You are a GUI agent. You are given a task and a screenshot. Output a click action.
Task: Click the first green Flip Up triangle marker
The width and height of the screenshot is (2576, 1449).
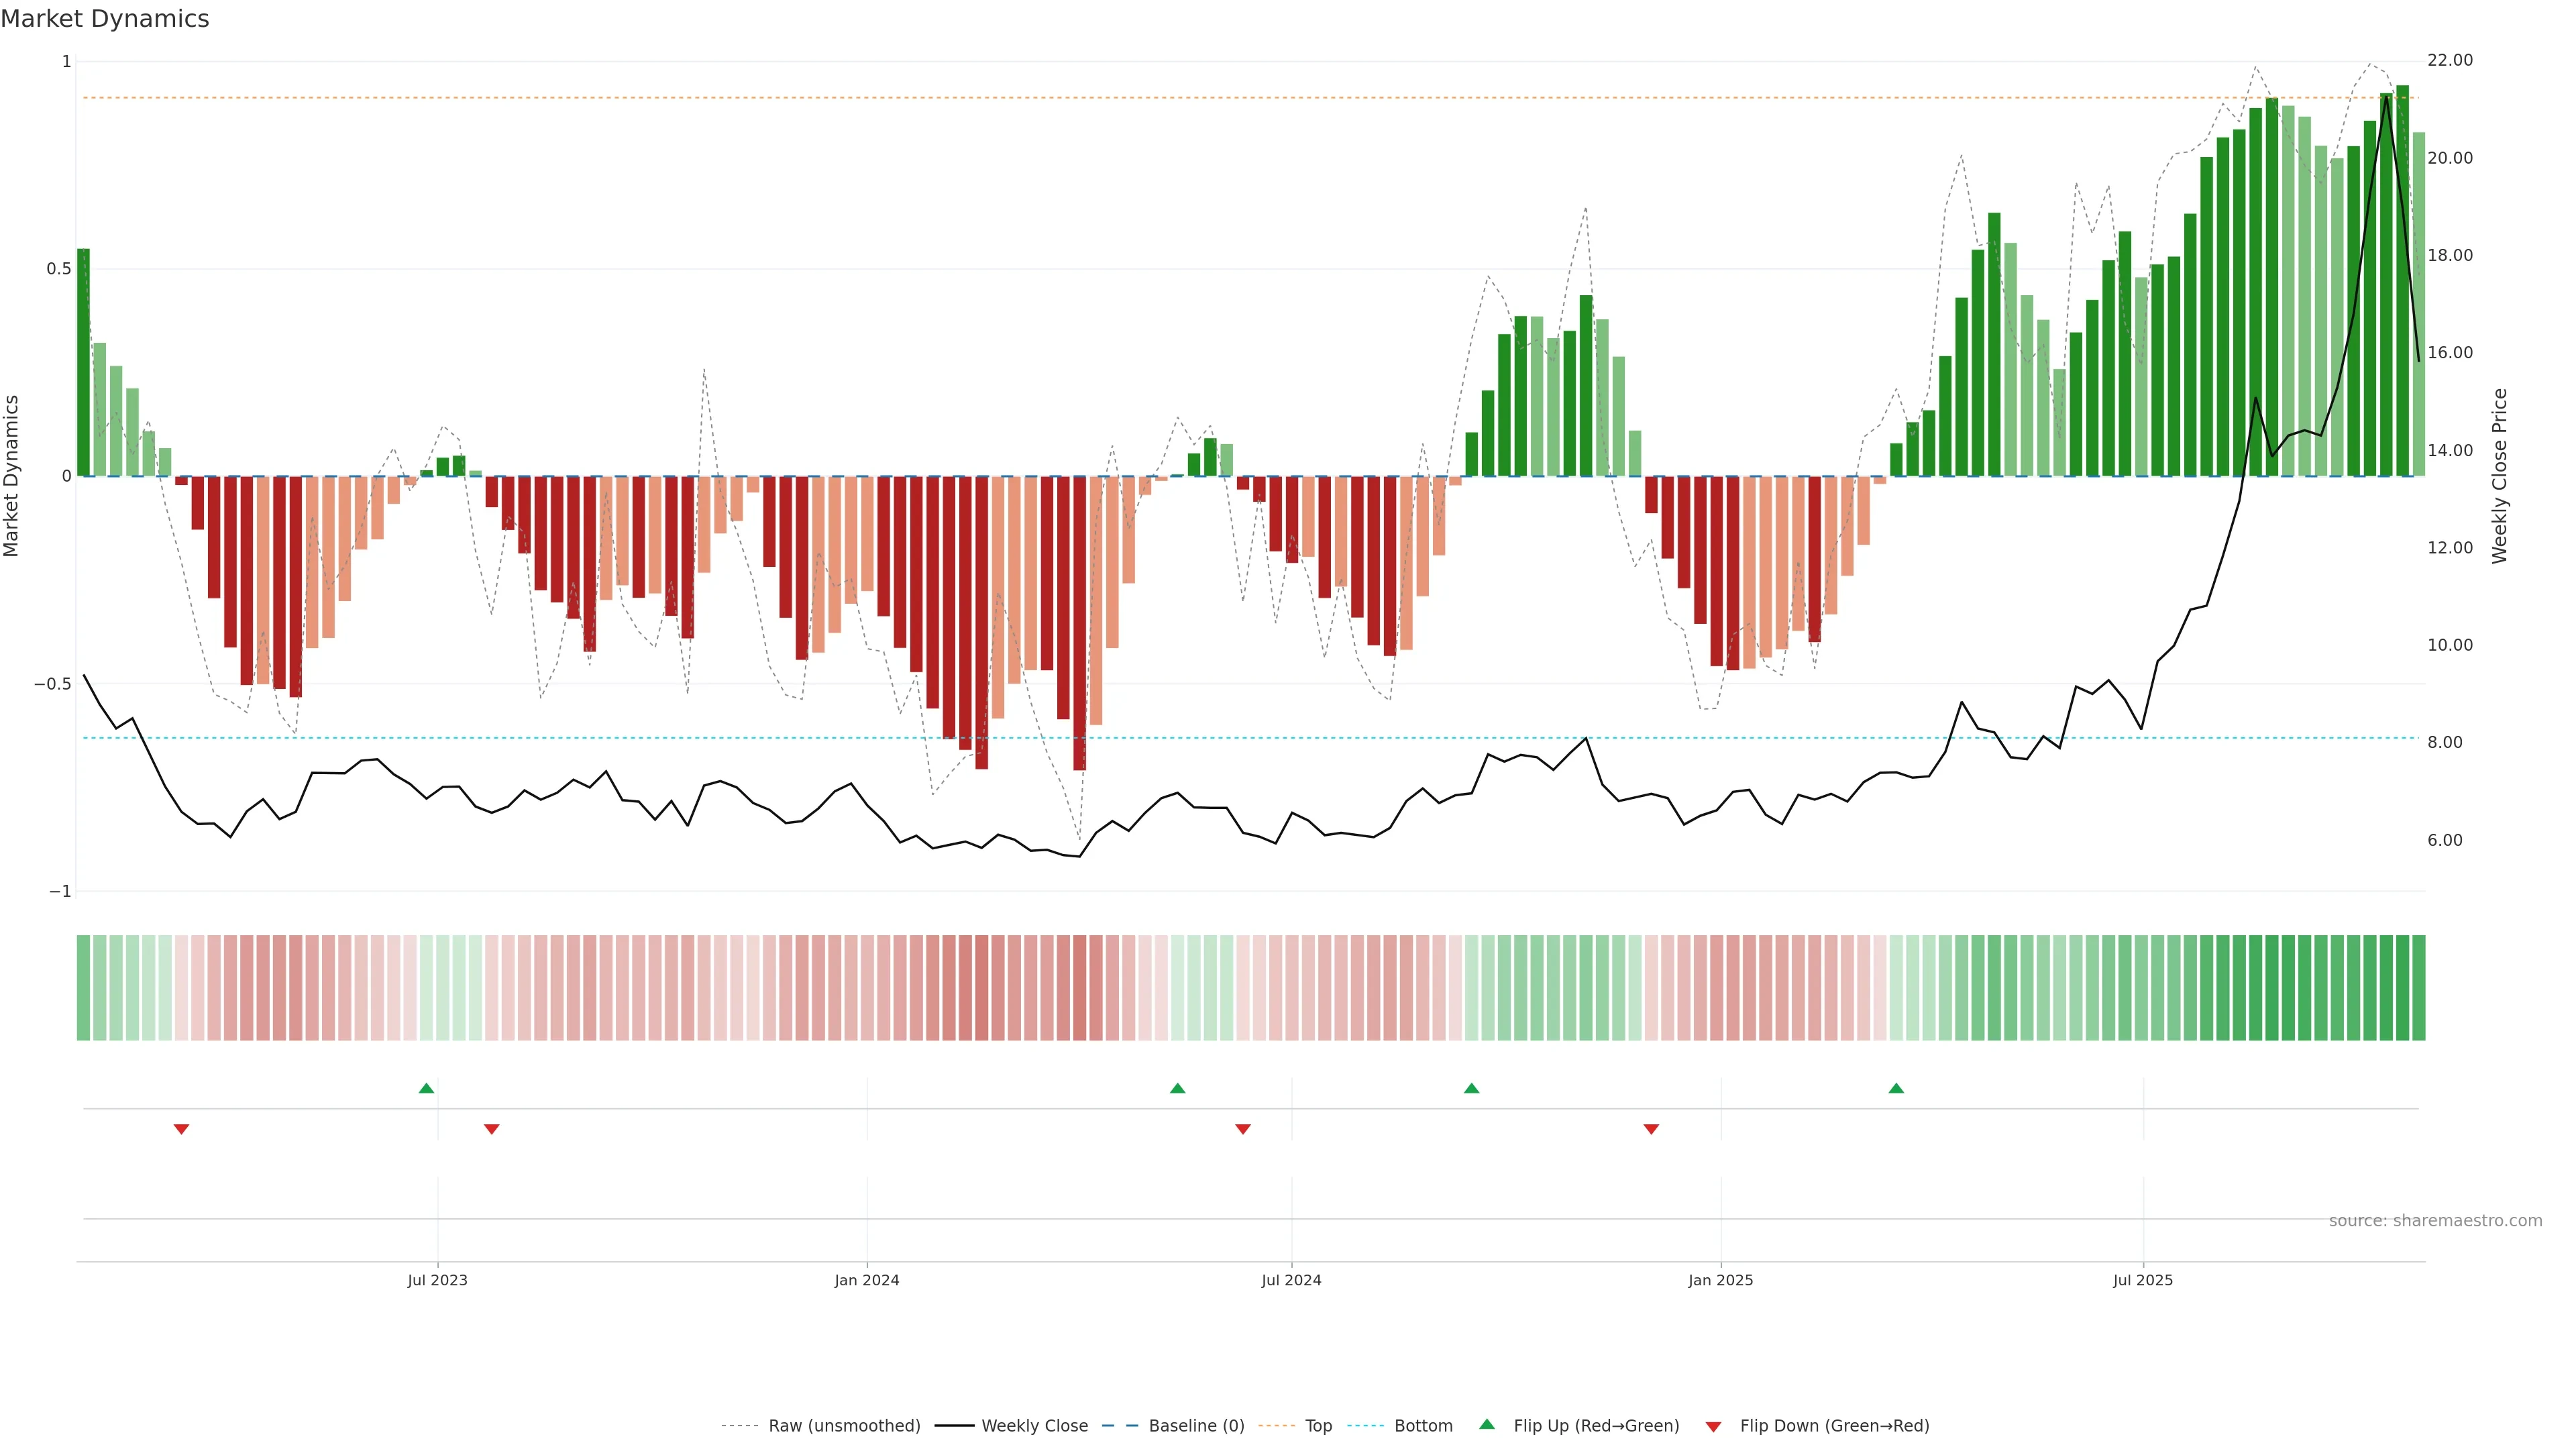click(x=426, y=1088)
